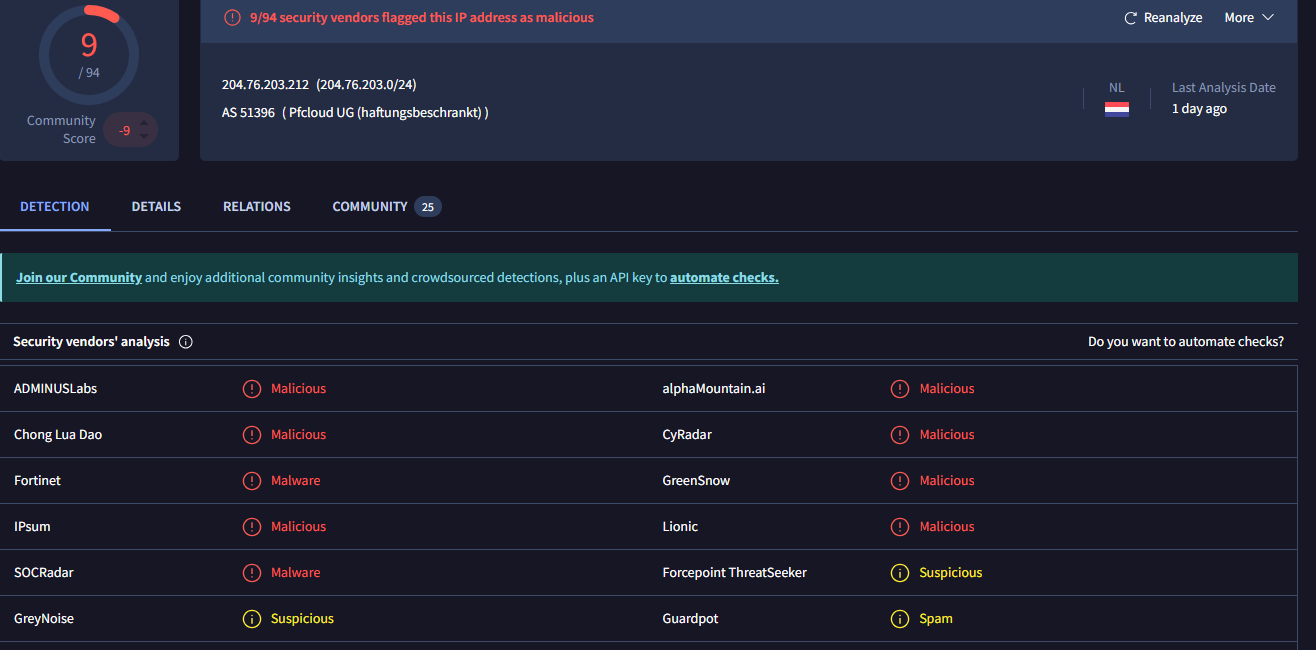1316x650 pixels.
Task: Click the red alert icon in the flagged banner
Action: pos(232,18)
